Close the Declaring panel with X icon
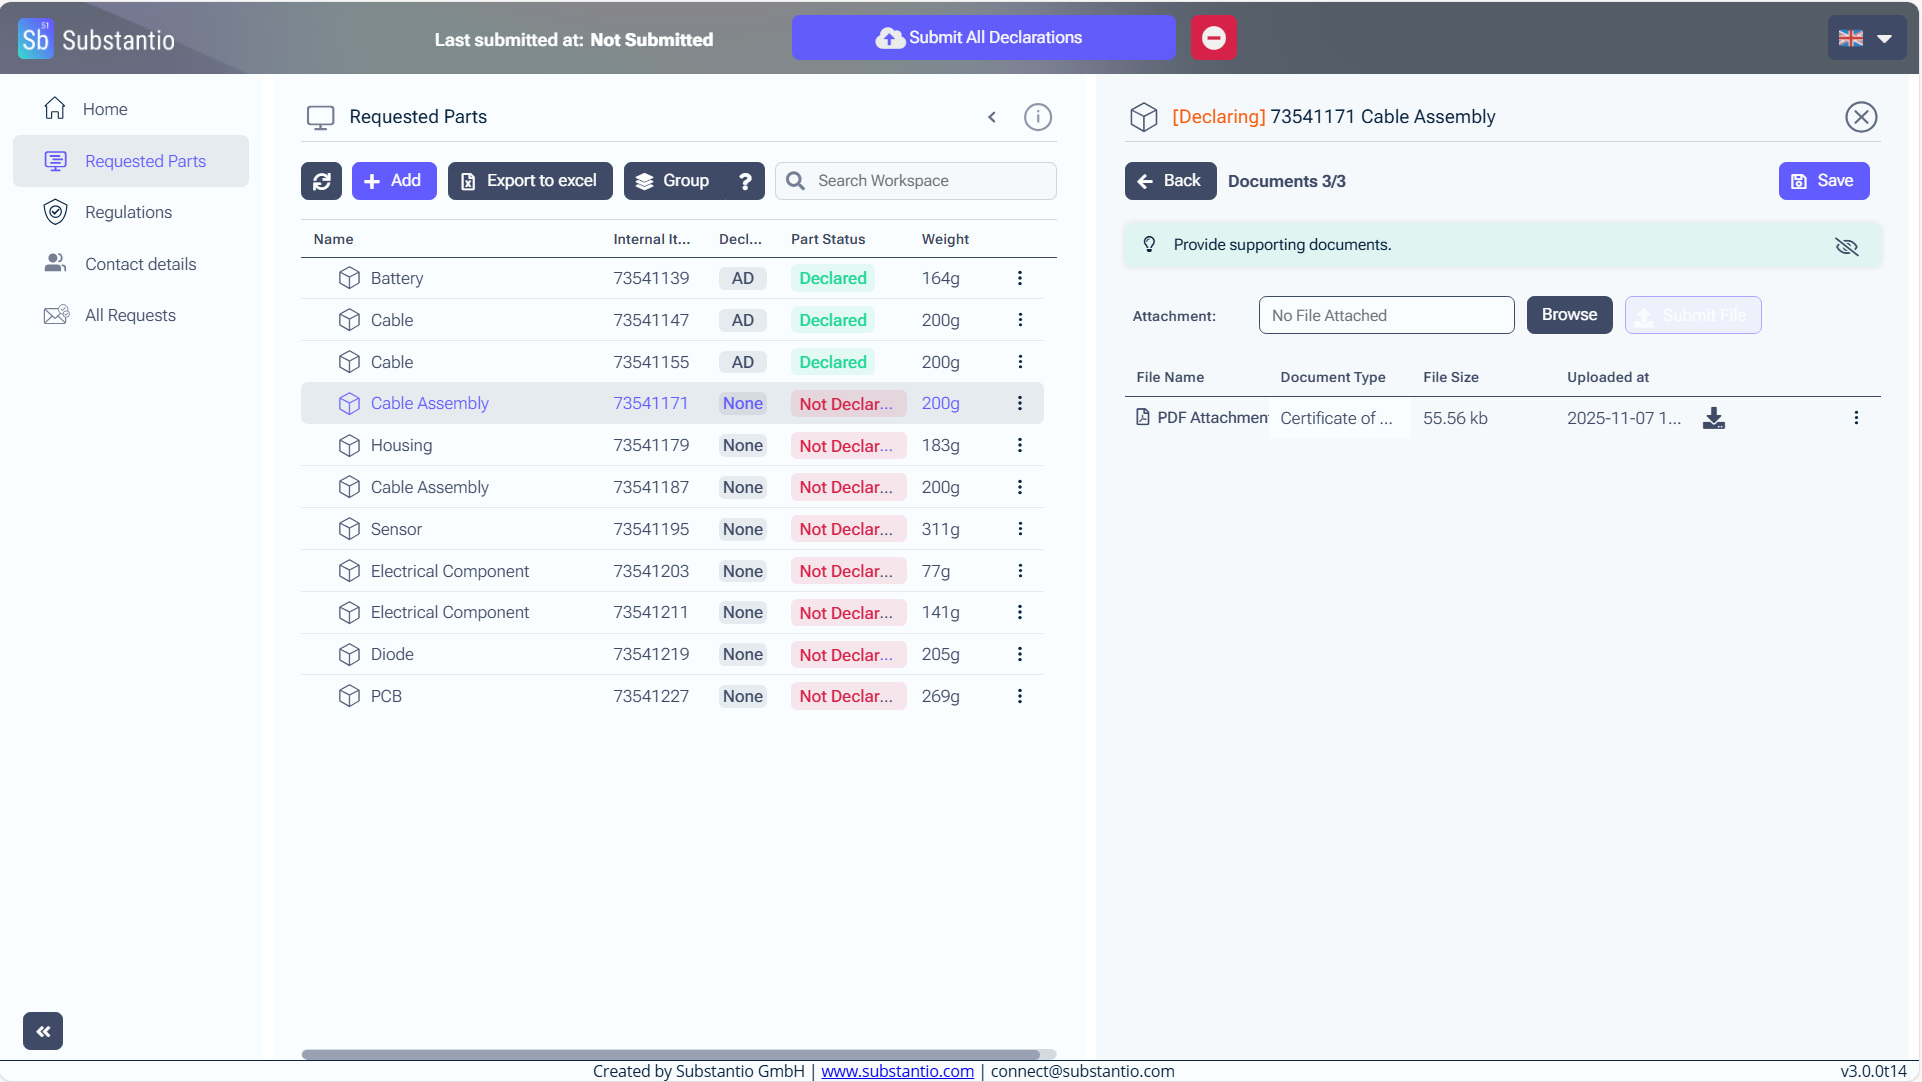Screen dimensions: 1922x1082 (1860, 117)
